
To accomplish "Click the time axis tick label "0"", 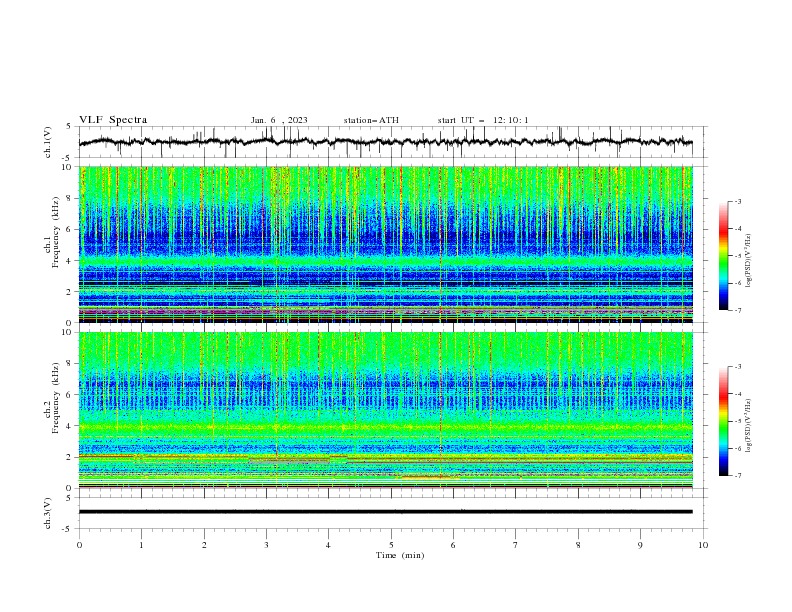I will point(79,545).
